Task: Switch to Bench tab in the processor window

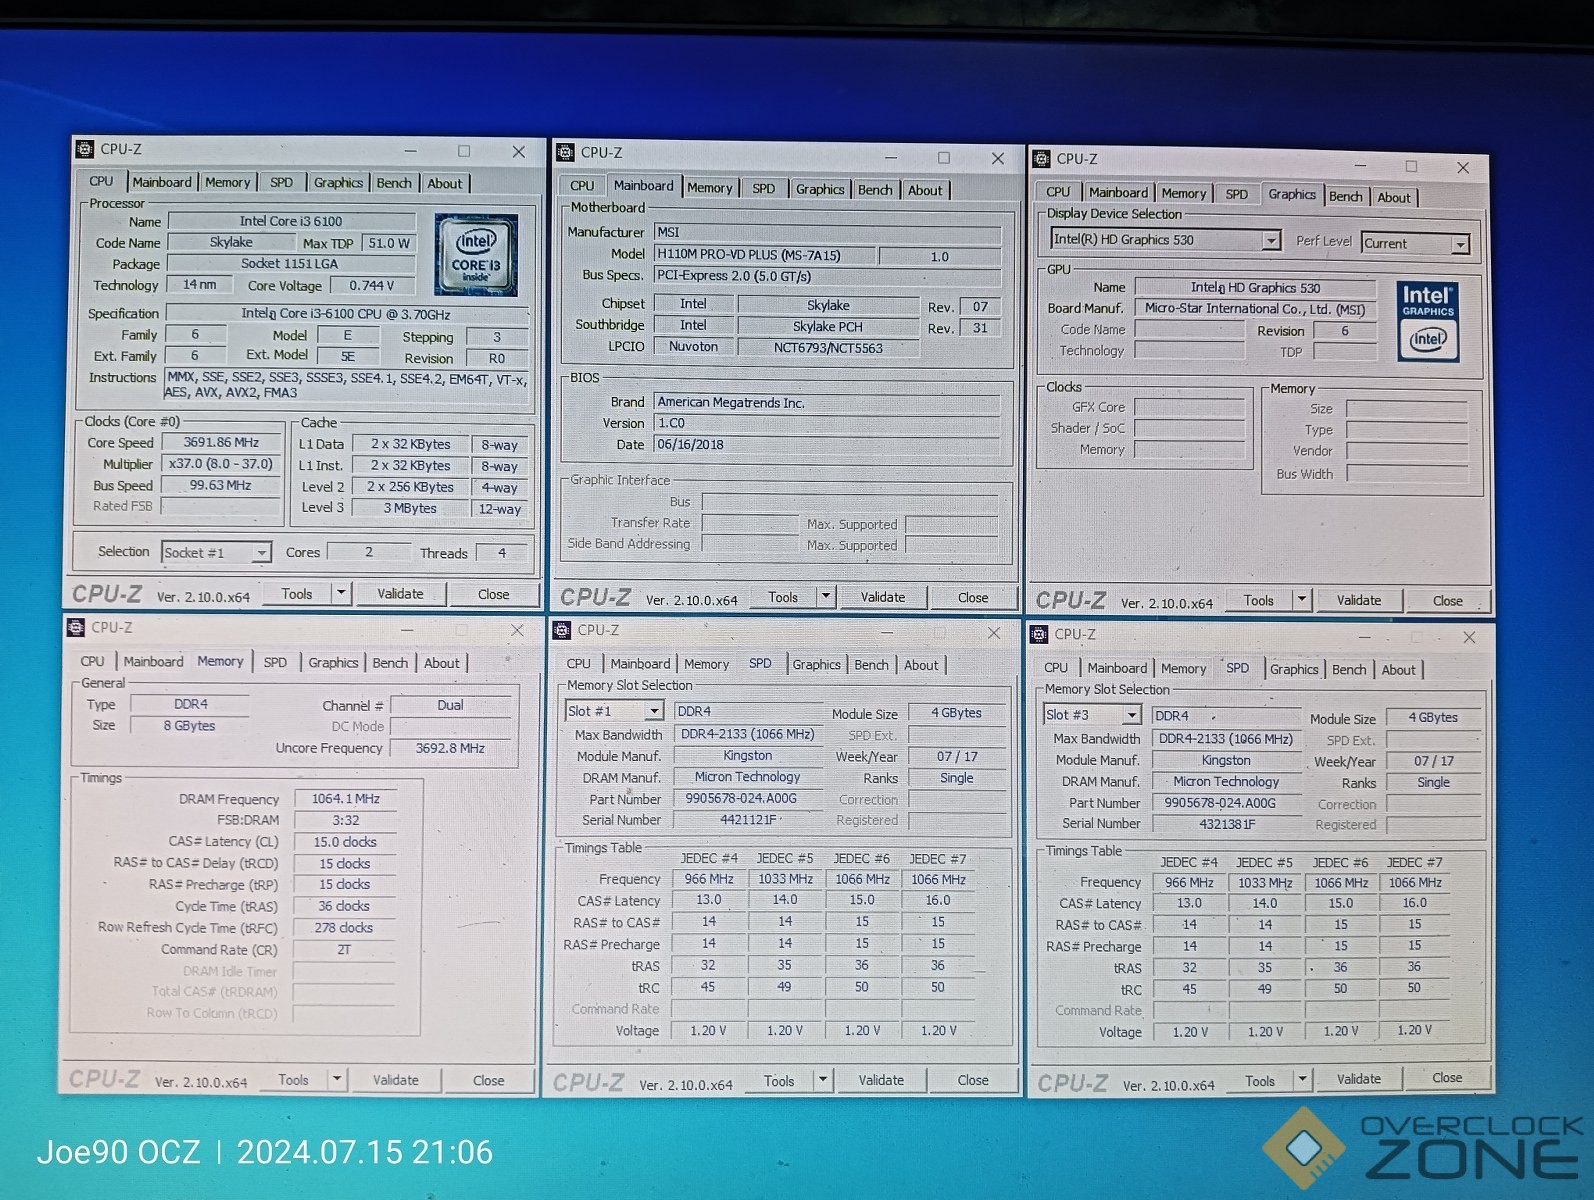Action: [394, 183]
